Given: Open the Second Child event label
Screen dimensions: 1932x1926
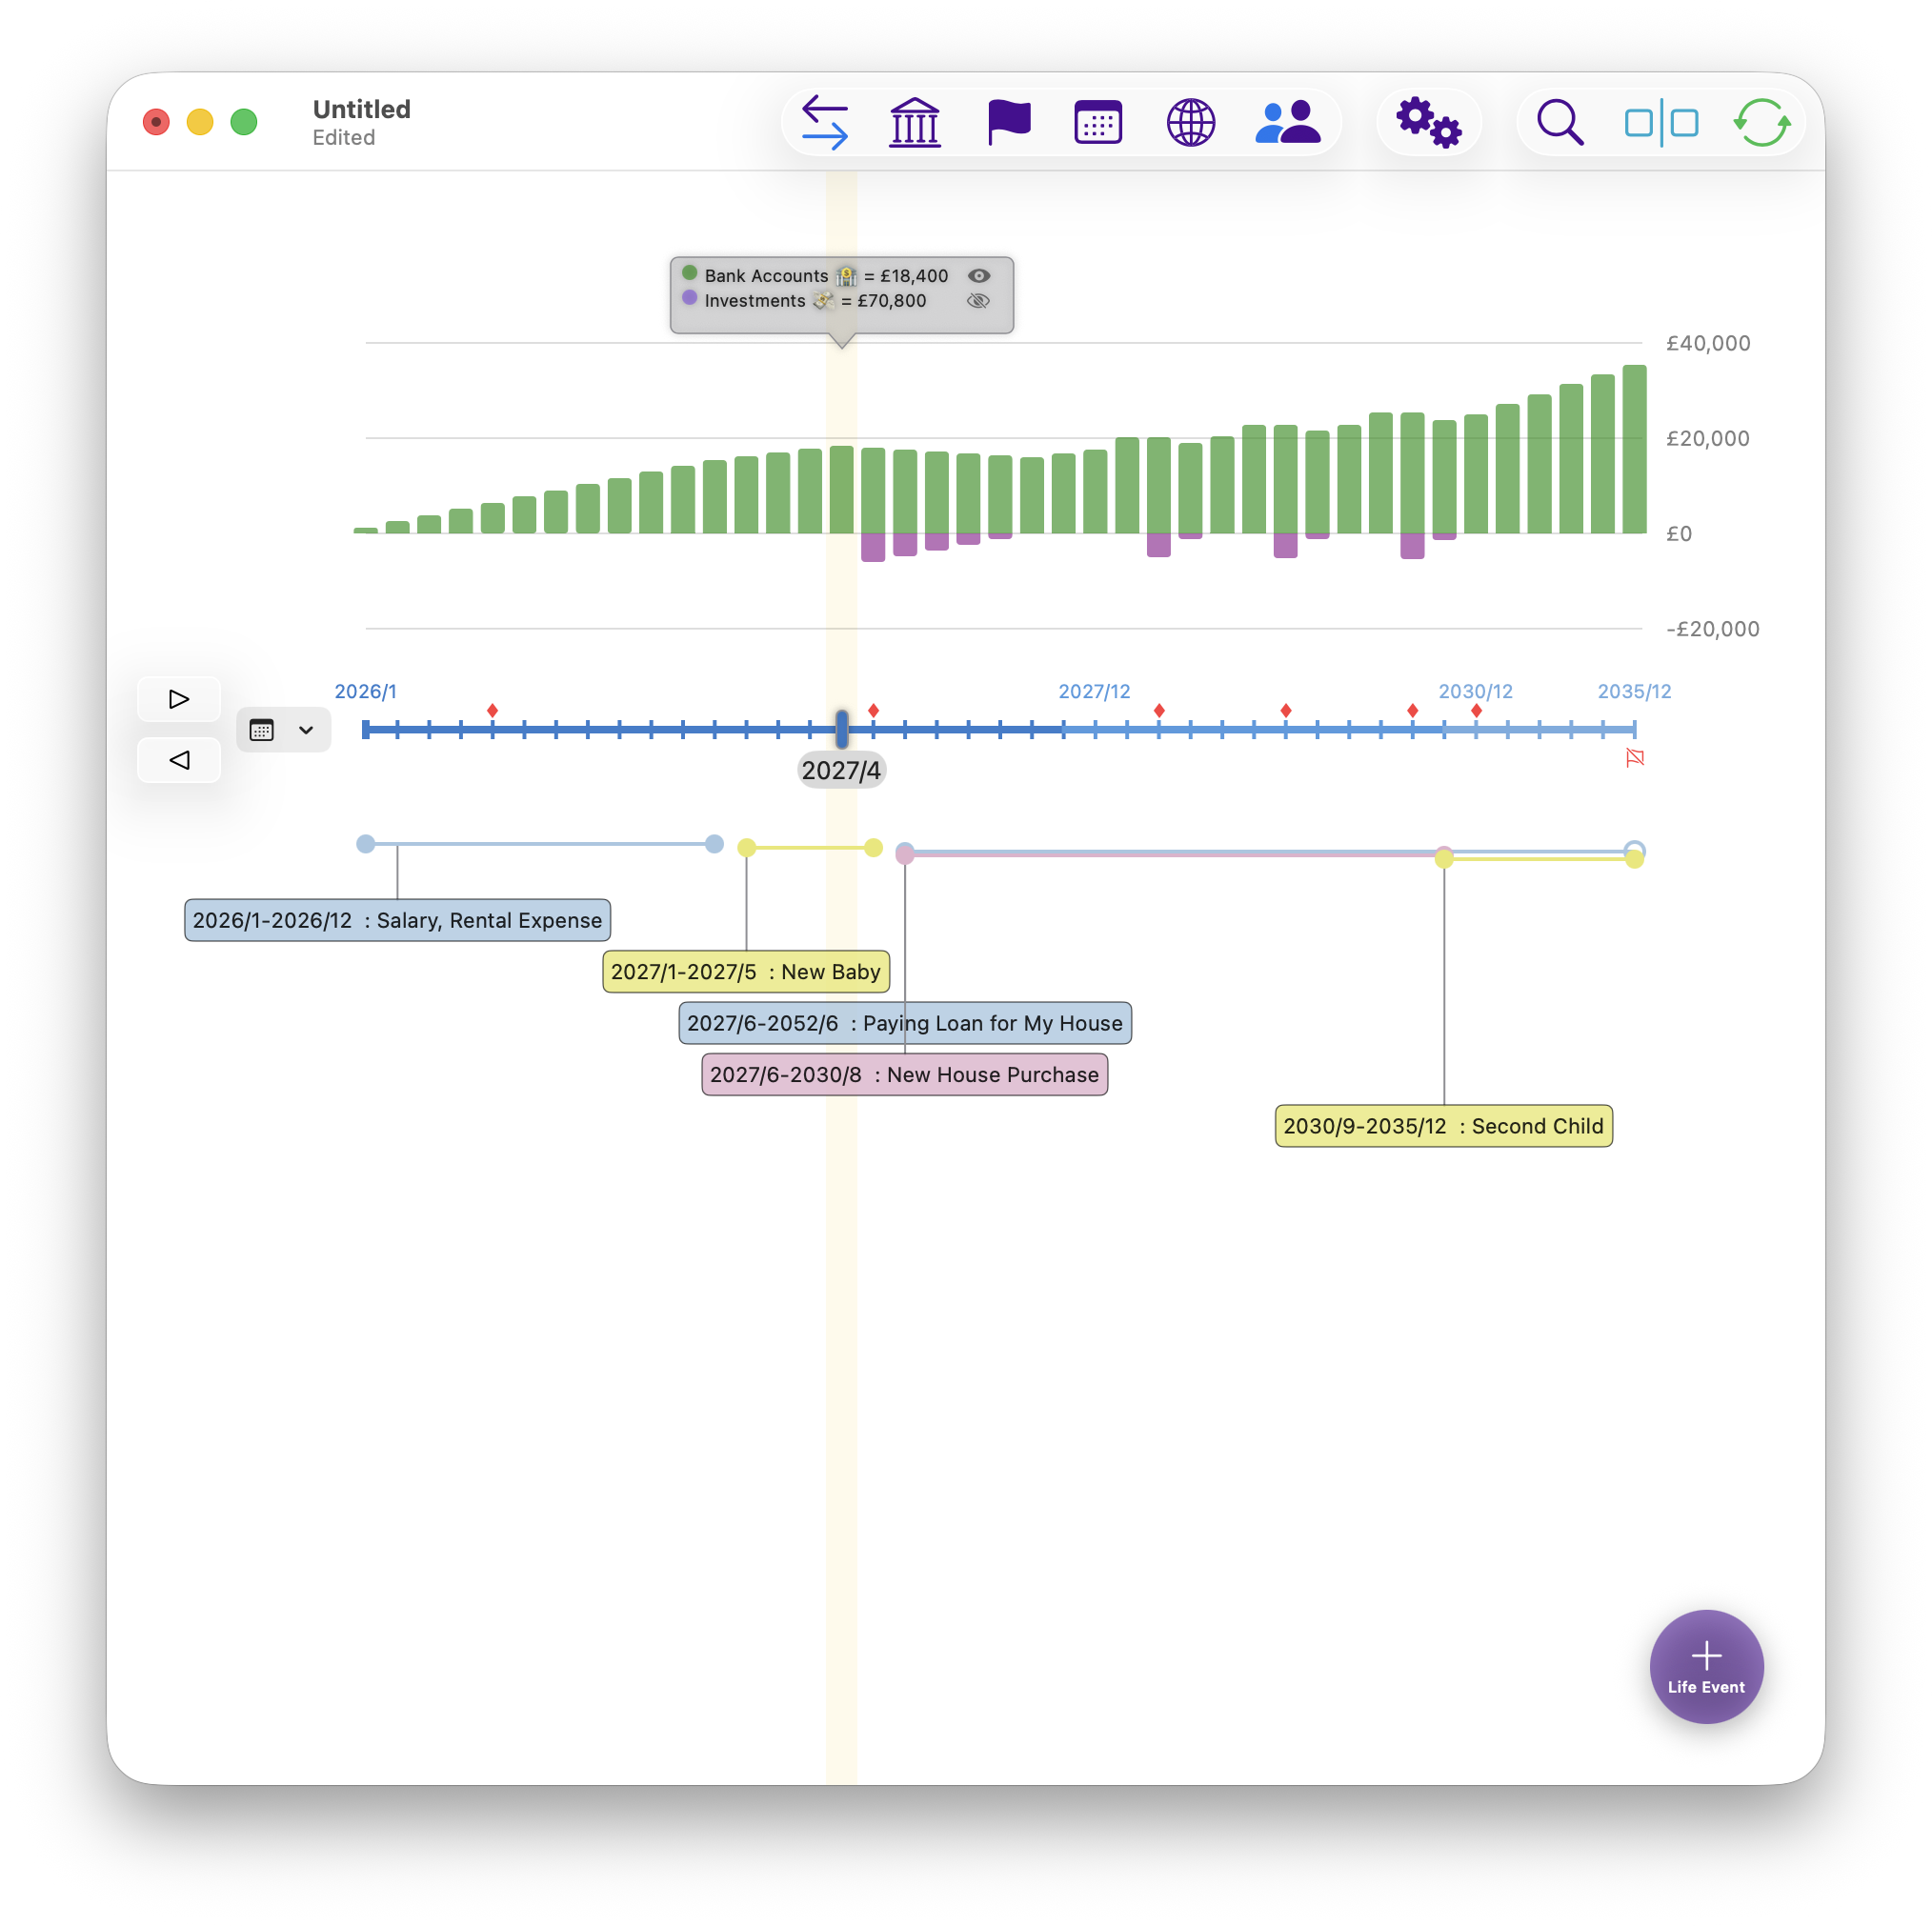Looking at the screenshot, I should pyautogui.click(x=1443, y=1126).
